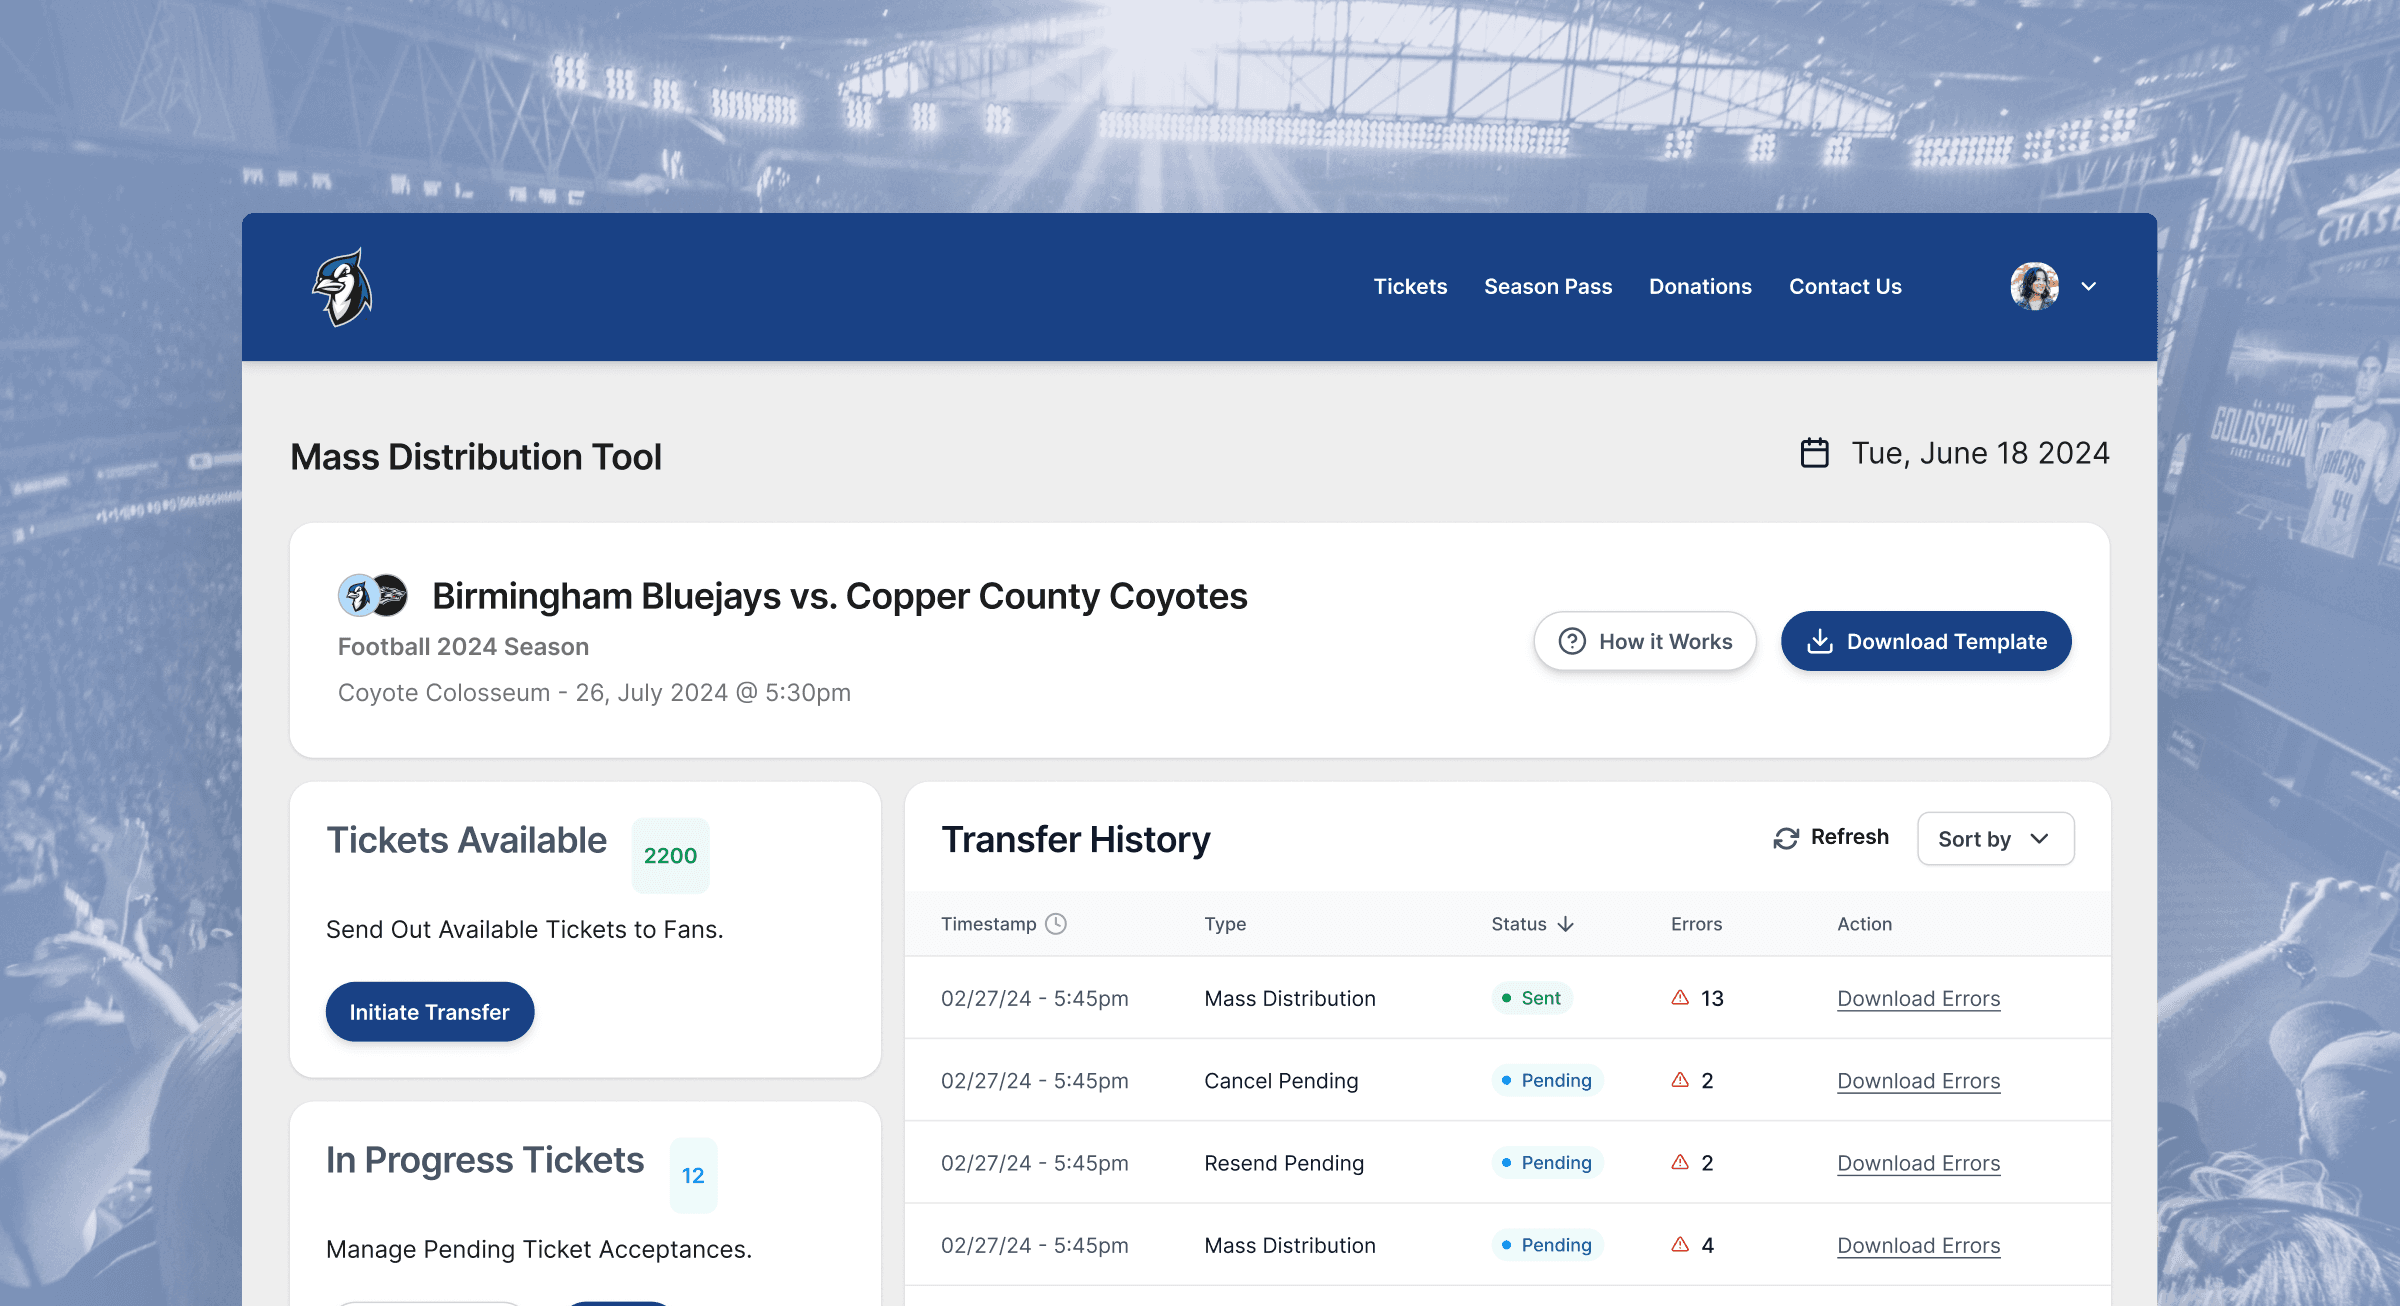Click the question mark help icon
This screenshot has width=2400, height=1306.
[x=1572, y=641]
